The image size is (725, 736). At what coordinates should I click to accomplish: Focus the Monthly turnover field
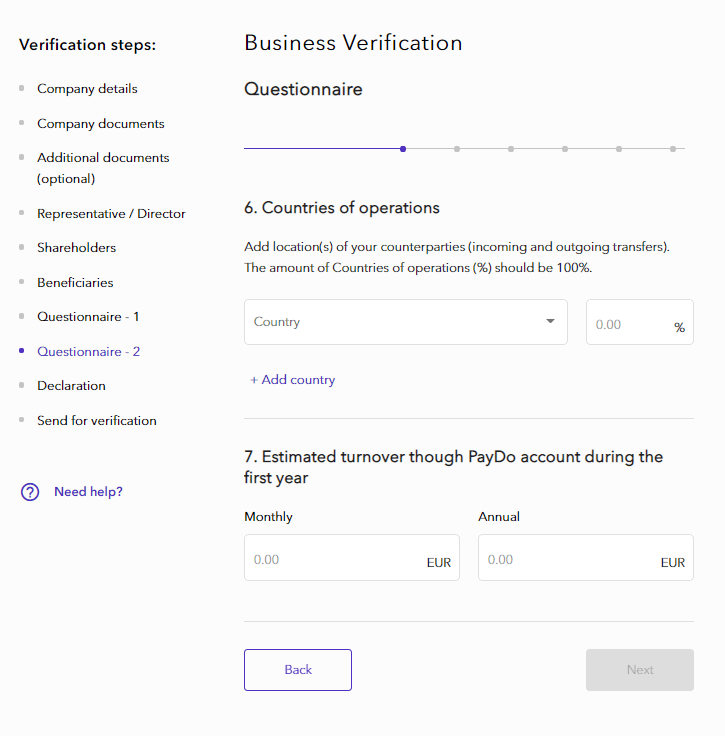coord(338,559)
